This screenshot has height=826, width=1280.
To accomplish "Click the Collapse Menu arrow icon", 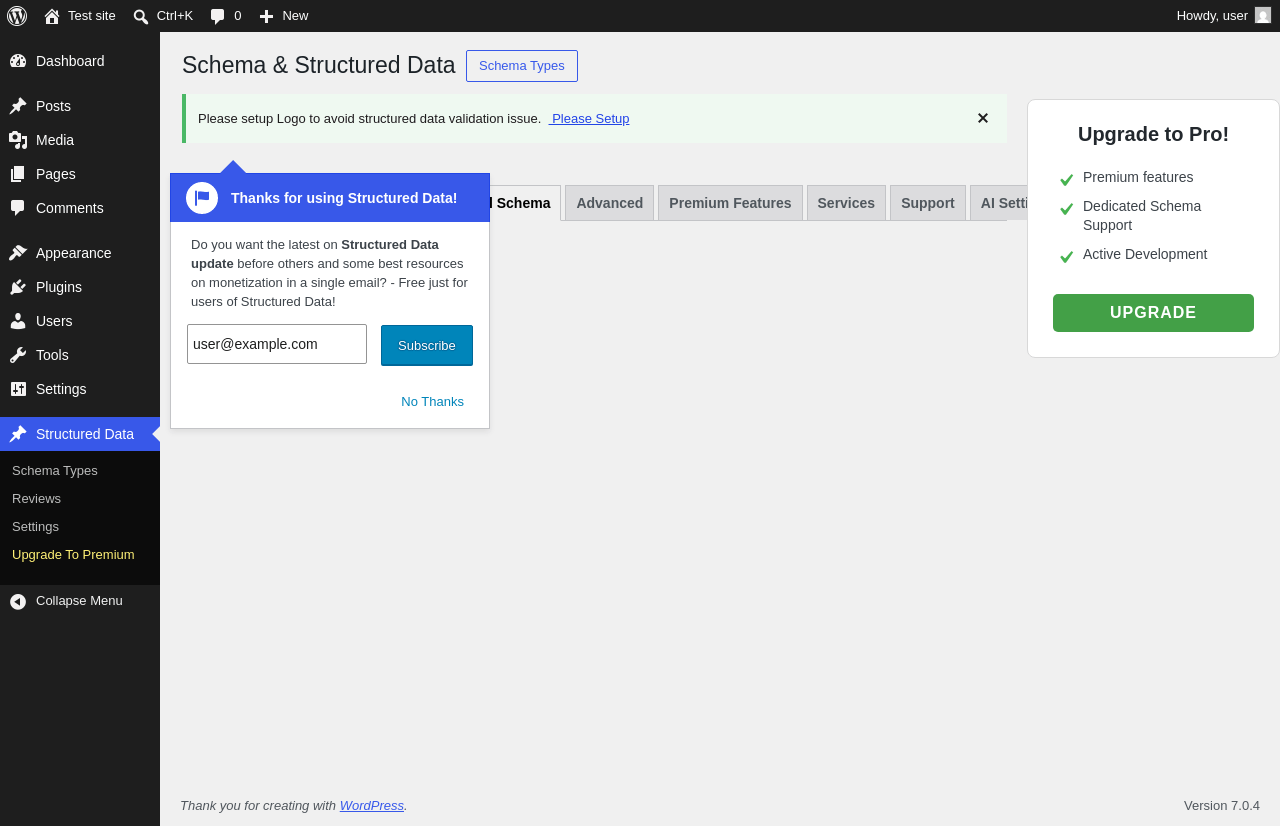I will [x=18, y=601].
